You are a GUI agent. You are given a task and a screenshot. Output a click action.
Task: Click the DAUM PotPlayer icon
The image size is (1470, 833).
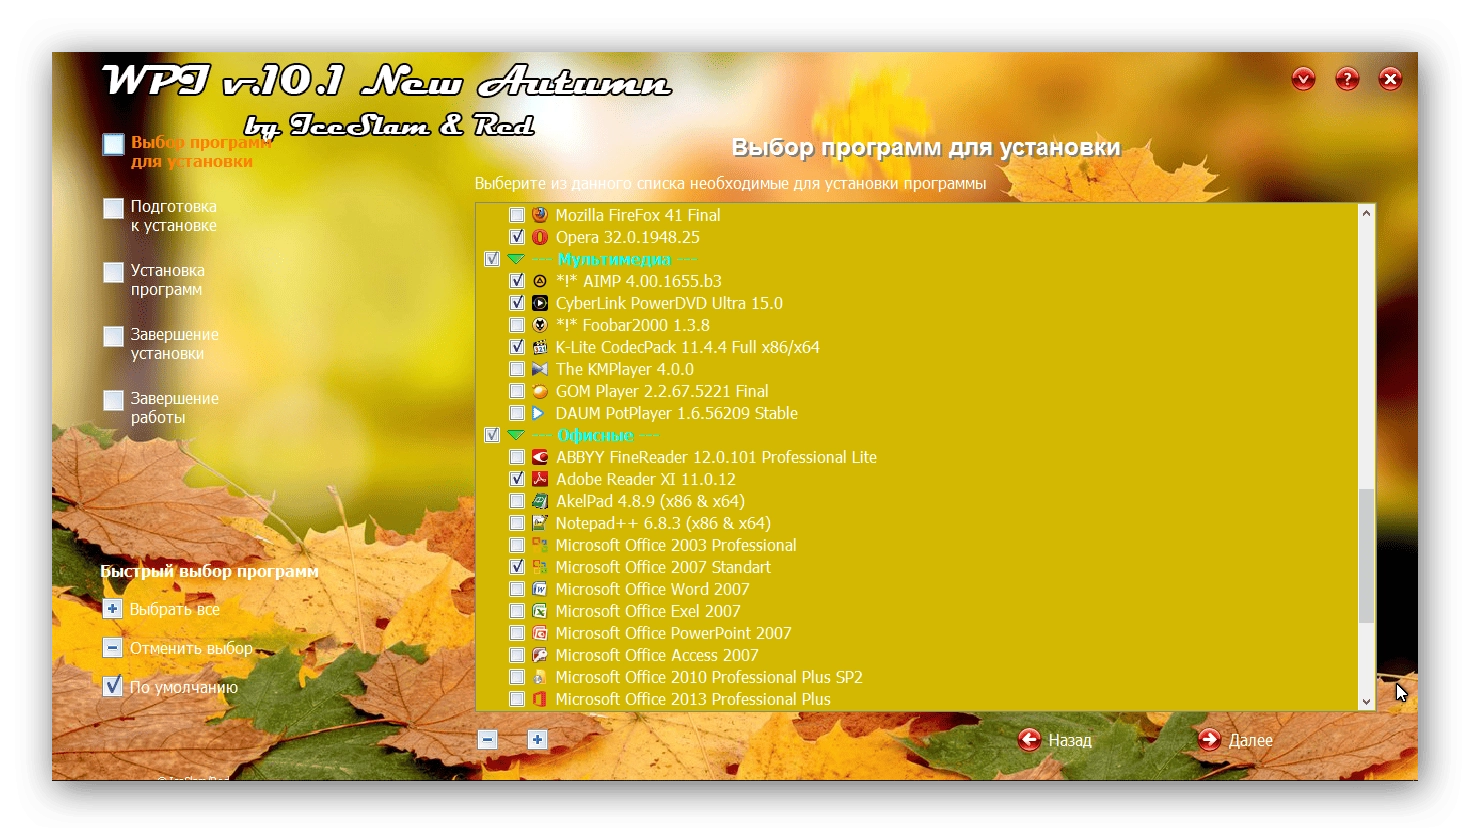click(x=540, y=413)
